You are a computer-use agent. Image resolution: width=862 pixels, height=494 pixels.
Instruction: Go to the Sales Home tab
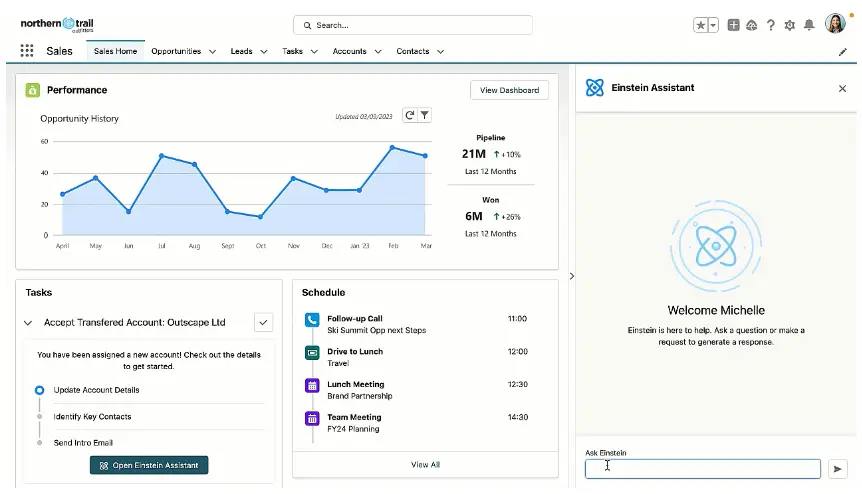click(x=115, y=51)
